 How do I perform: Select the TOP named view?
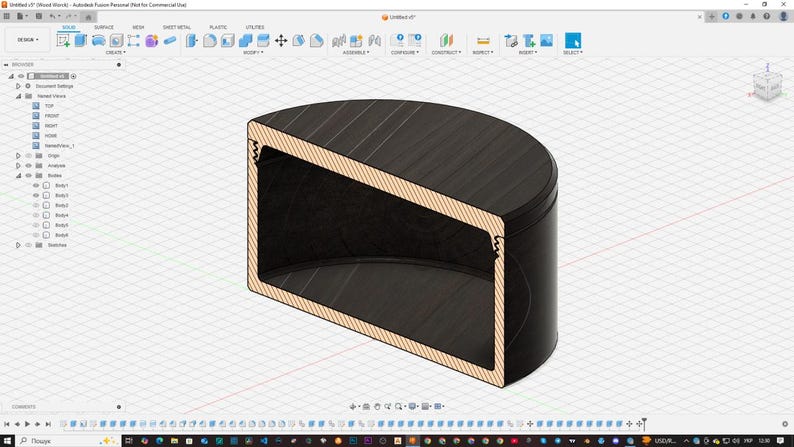(49, 106)
